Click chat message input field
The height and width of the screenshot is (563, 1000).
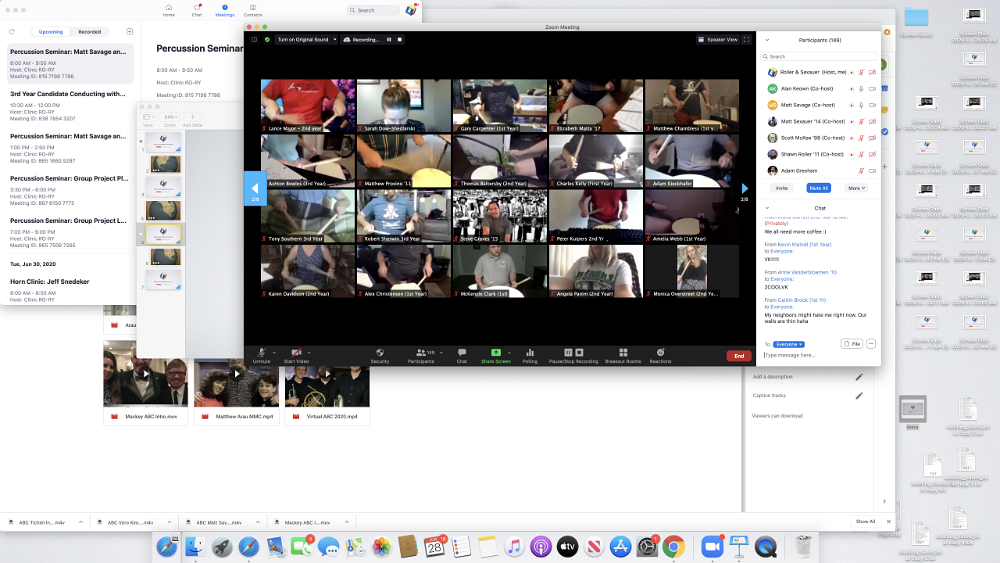click(819, 355)
